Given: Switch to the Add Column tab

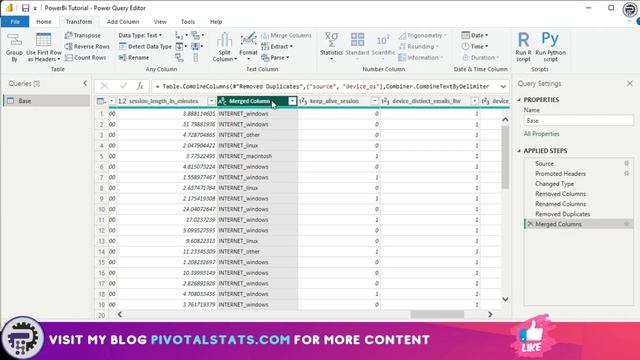Looking at the screenshot, I should tap(123, 22).
